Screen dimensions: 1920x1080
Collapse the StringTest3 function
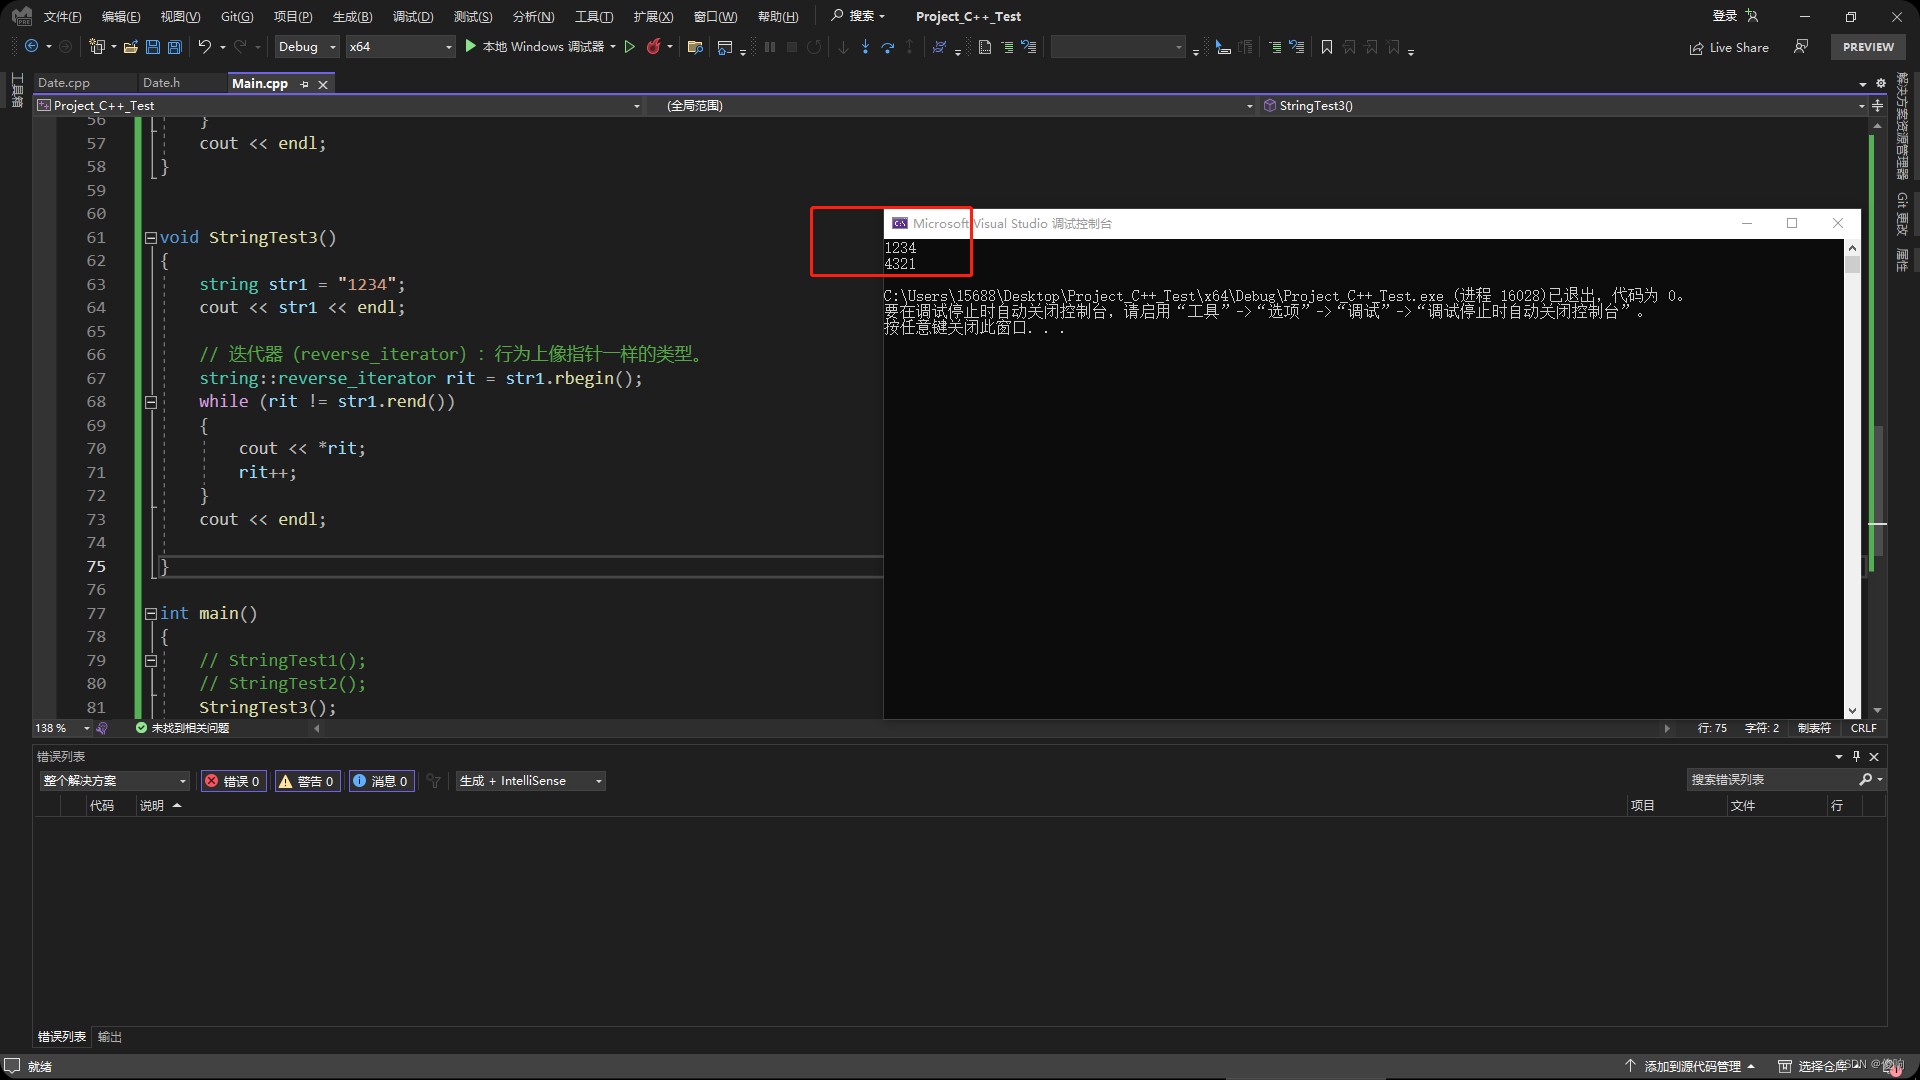pyautogui.click(x=150, y=238)
